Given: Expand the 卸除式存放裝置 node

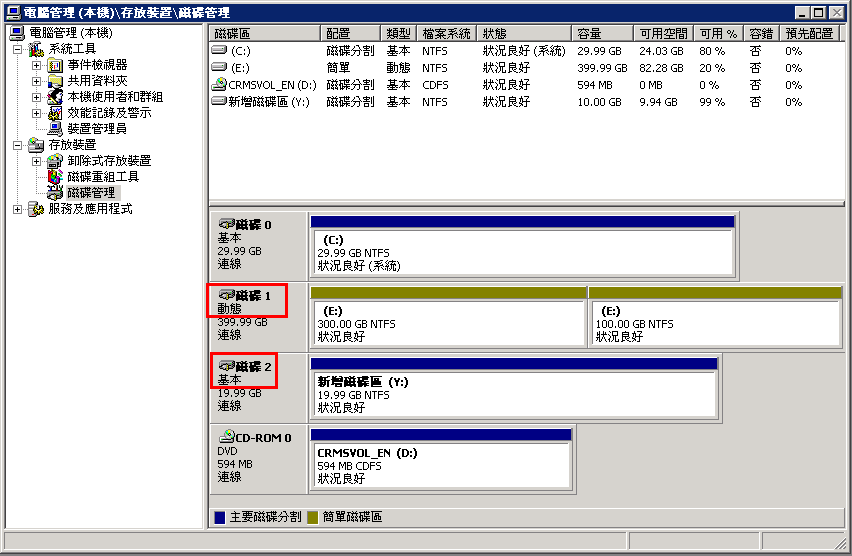Looking at the screenshot, I should pyautogui.click(x=36, y=161).
